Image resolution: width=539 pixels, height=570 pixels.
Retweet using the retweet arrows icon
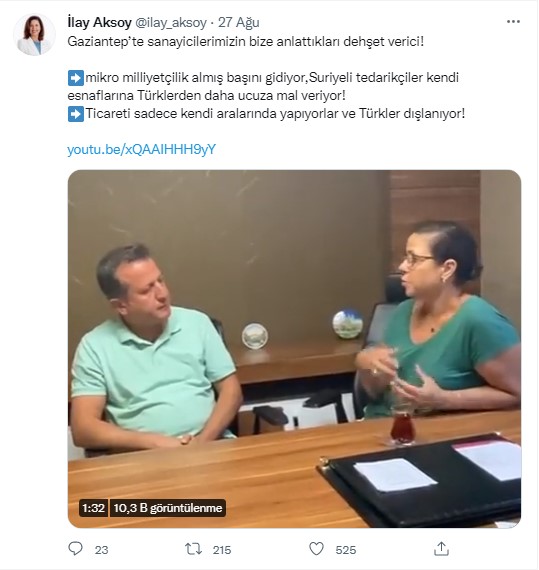[193, 549]
